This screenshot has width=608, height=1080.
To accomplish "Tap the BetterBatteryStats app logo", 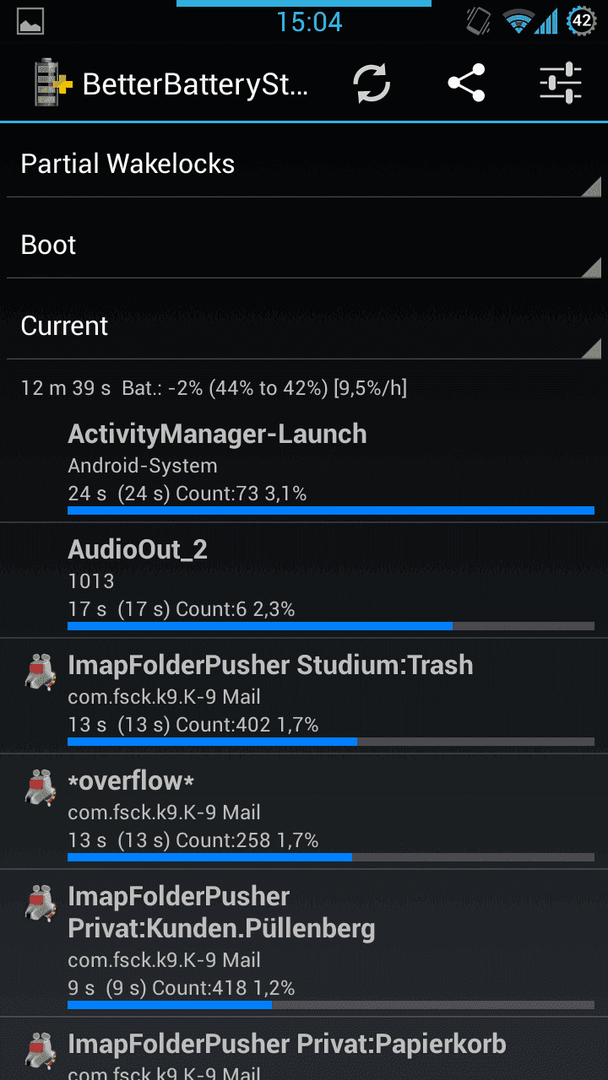I will [x=54, y=83].
